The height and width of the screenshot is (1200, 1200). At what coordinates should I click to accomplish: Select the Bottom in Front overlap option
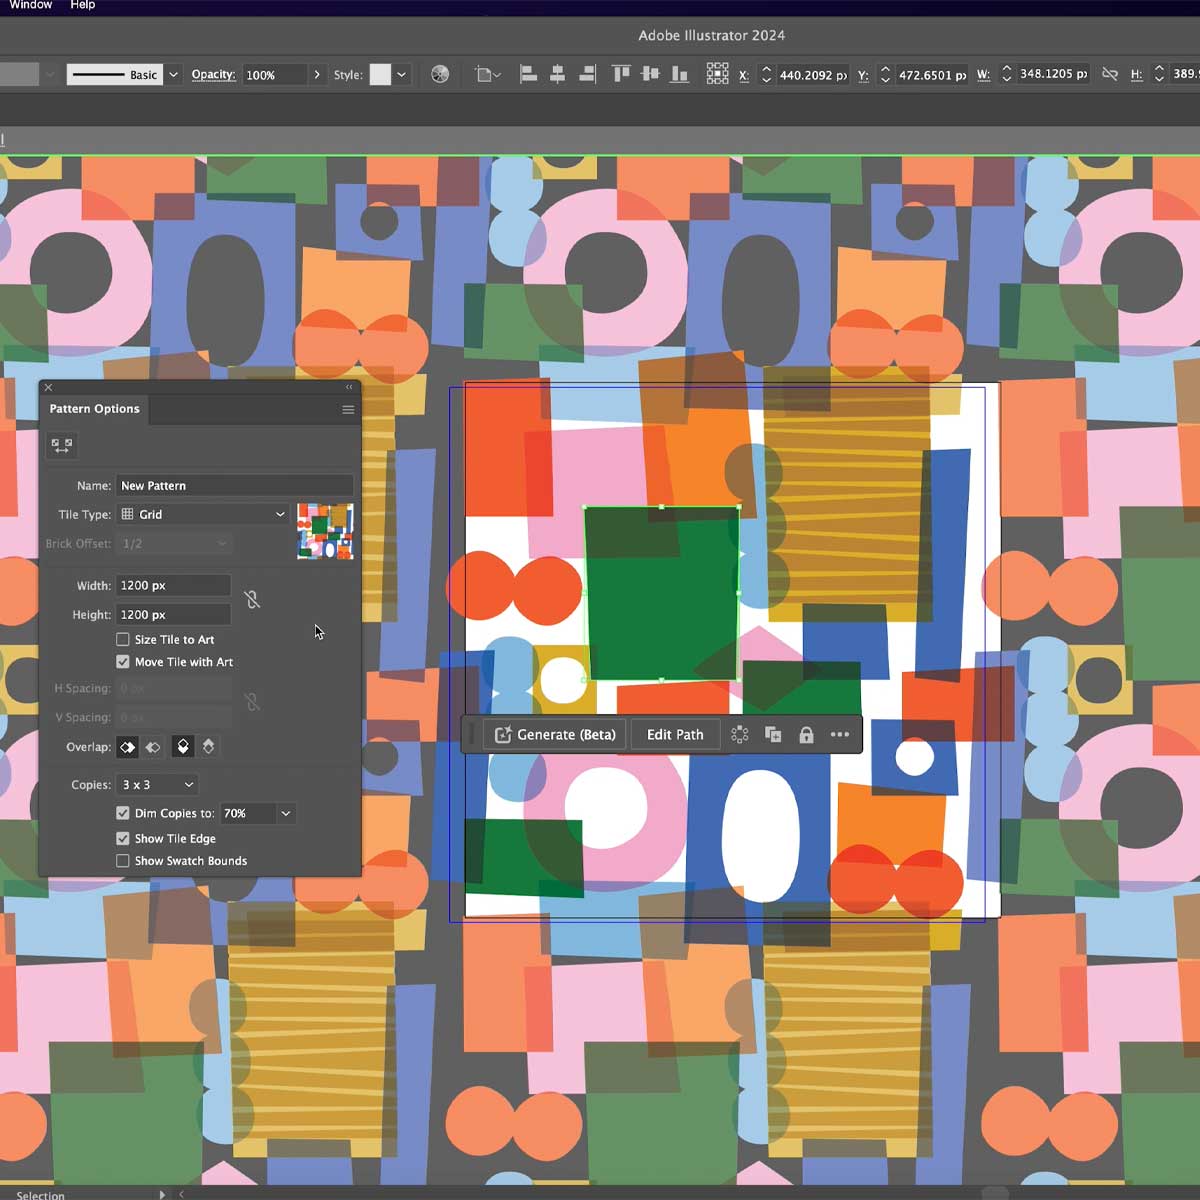click(208, 747)
